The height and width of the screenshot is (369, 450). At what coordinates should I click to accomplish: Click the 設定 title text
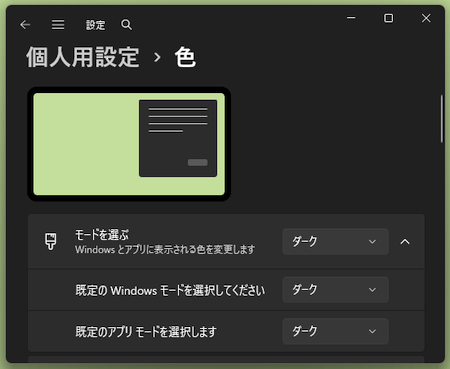(x=96, y=25)
